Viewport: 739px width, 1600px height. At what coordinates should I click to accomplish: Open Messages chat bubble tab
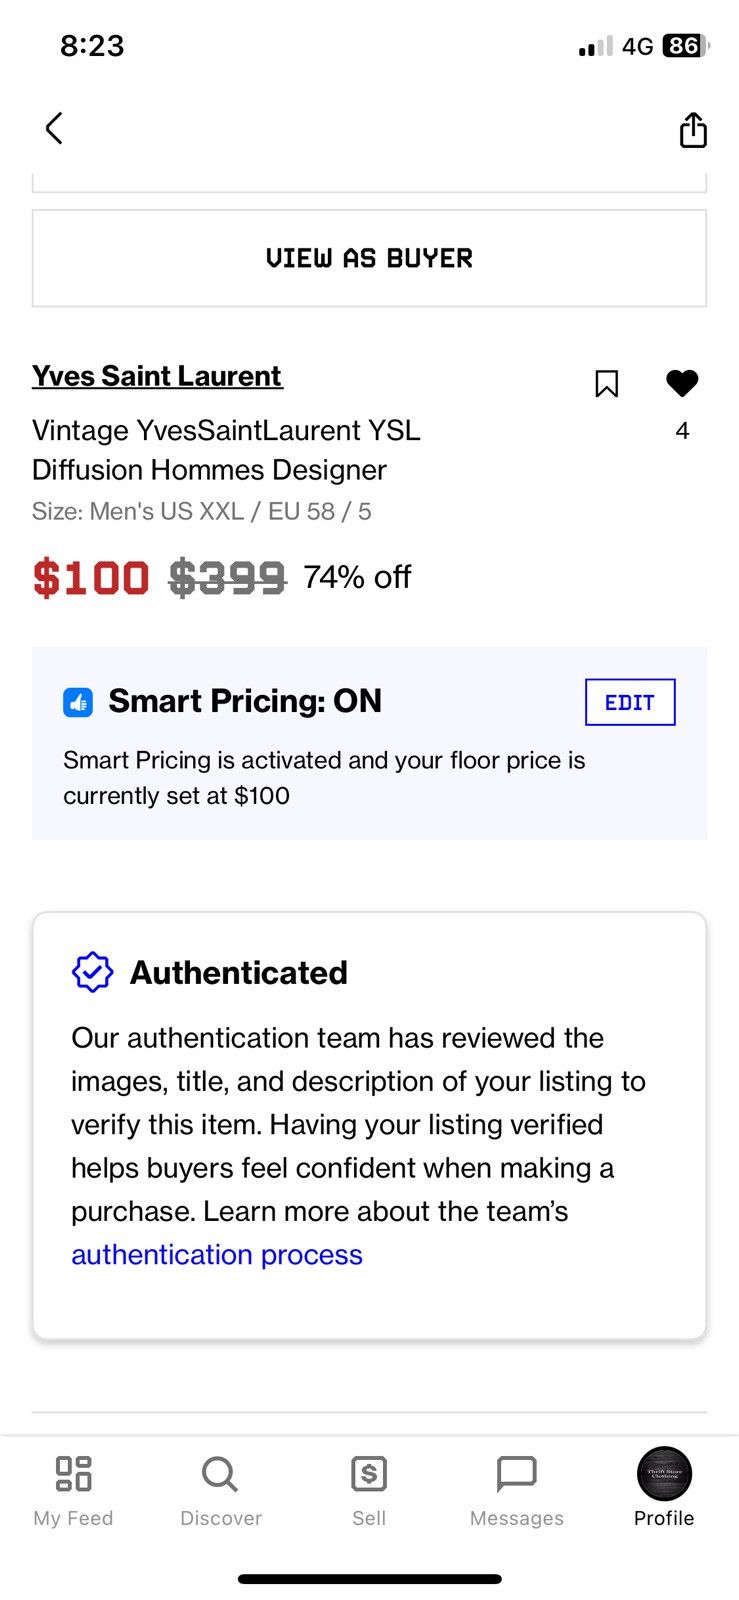[517, 1491]
